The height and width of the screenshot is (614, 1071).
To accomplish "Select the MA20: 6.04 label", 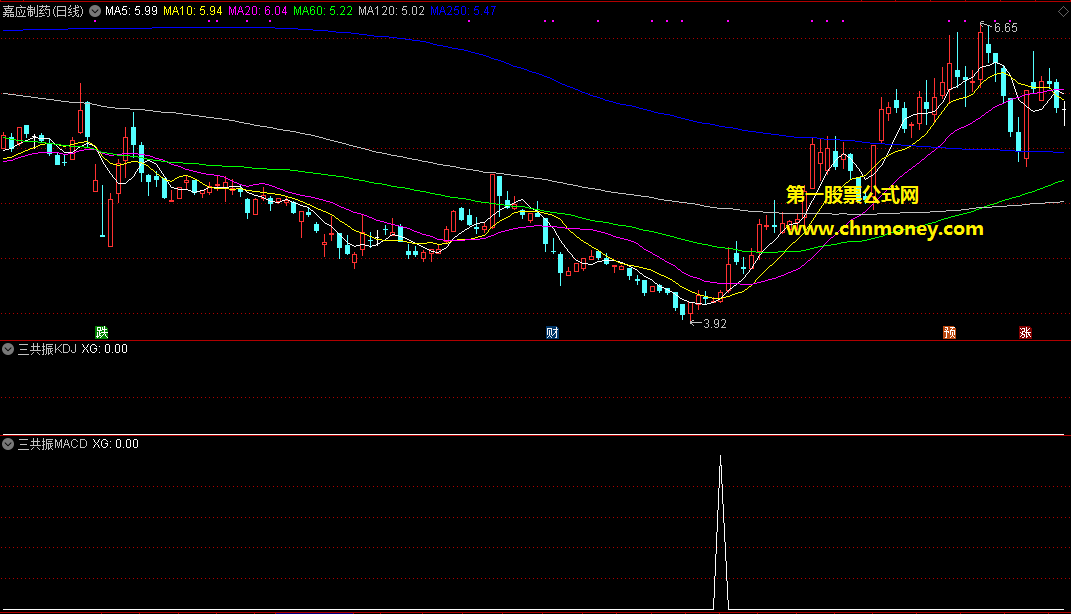I will click(258, 11).
